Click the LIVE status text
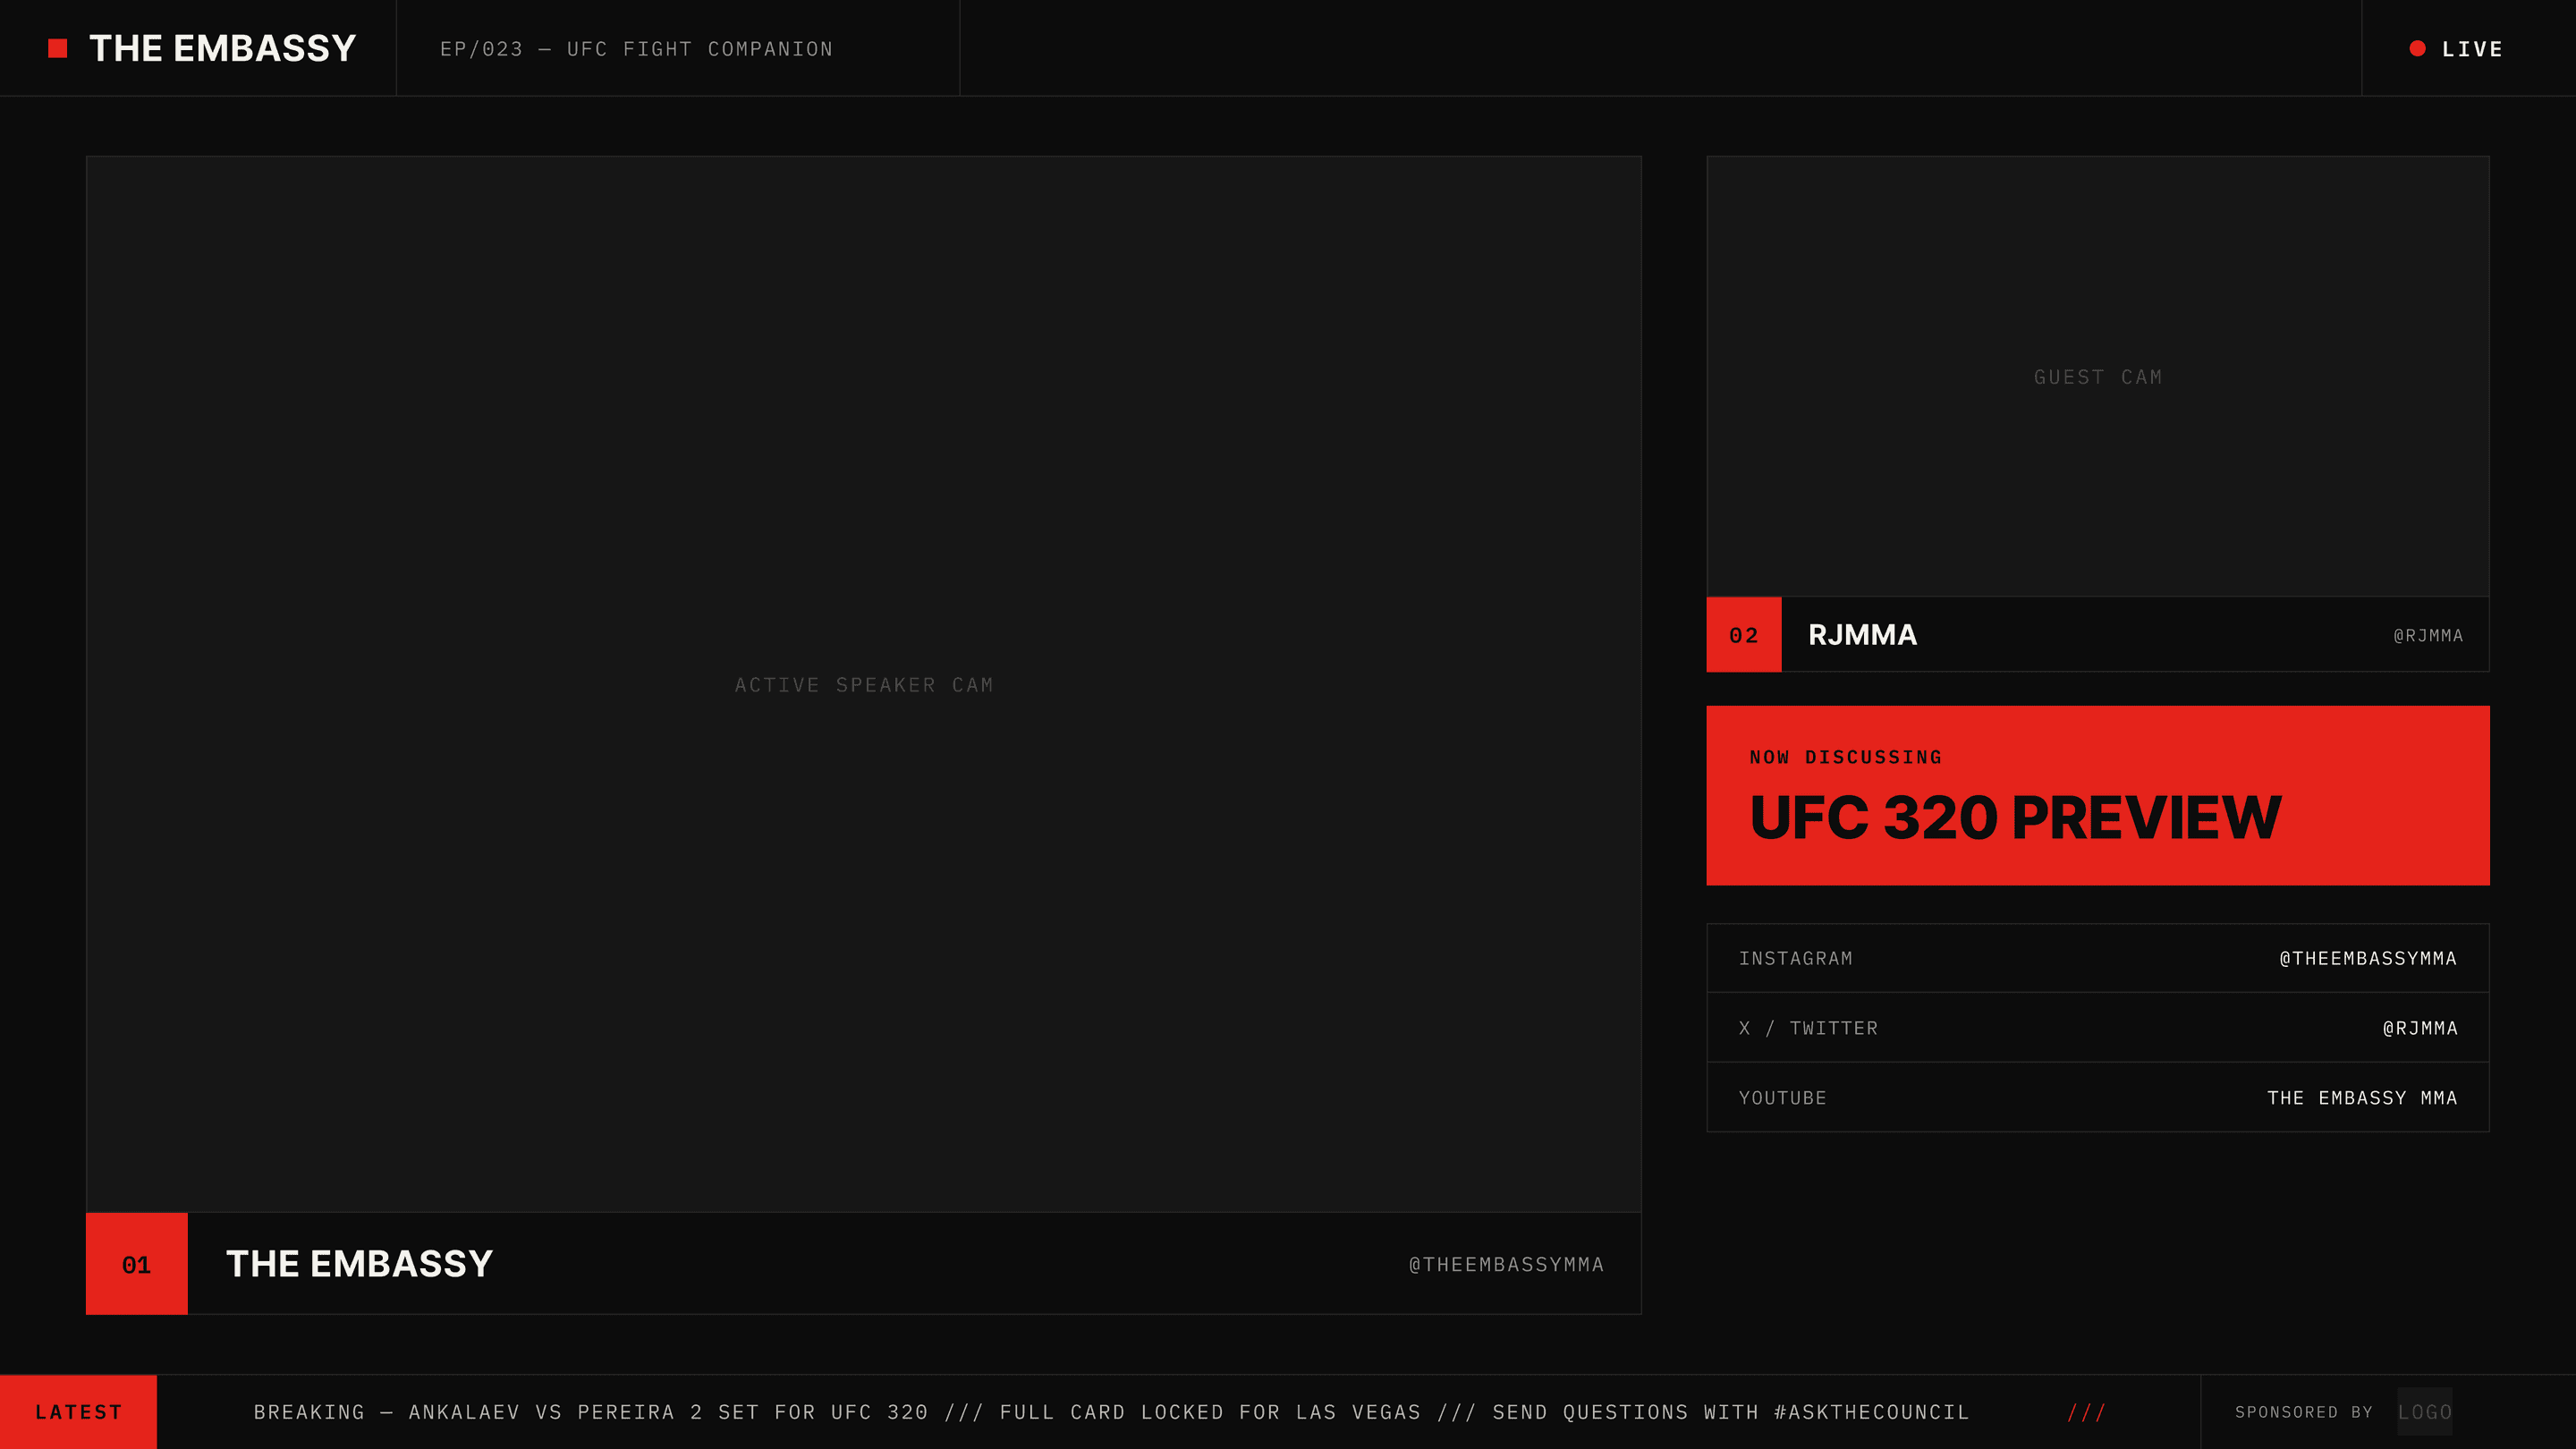 (2472, 49)
